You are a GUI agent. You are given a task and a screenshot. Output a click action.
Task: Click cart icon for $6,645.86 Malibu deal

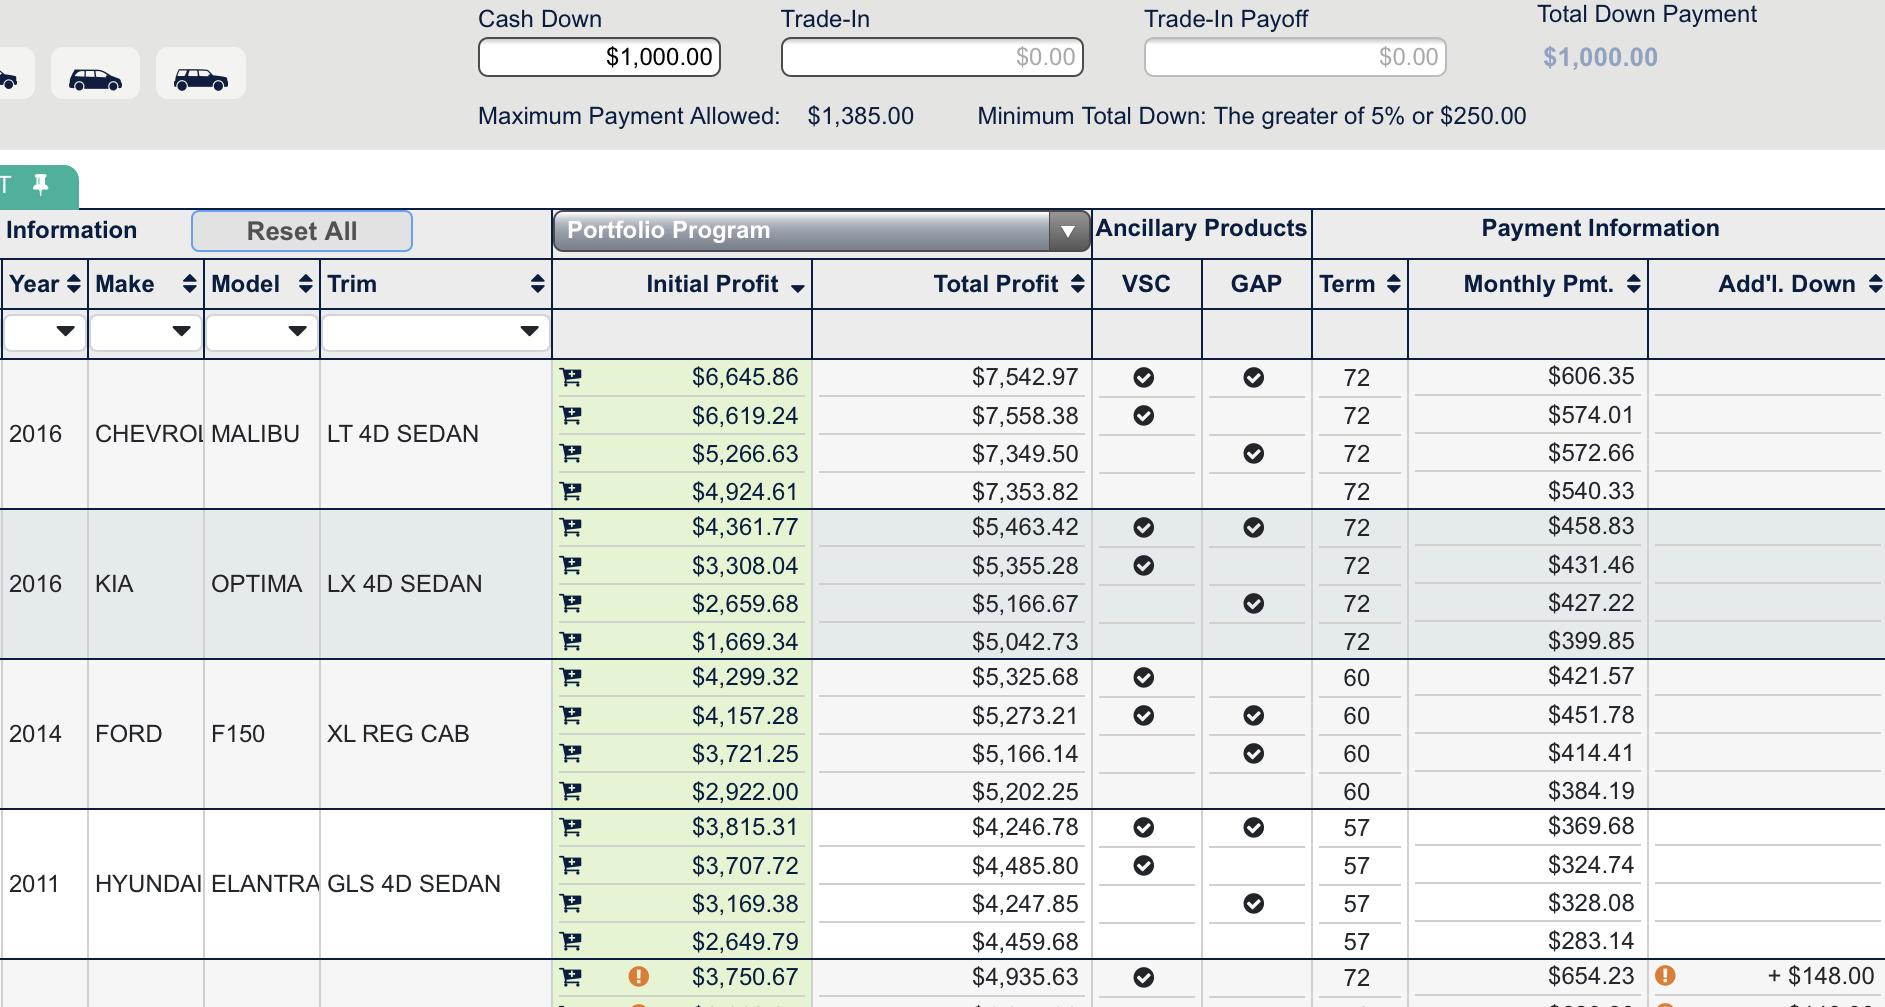click(570, 377)
